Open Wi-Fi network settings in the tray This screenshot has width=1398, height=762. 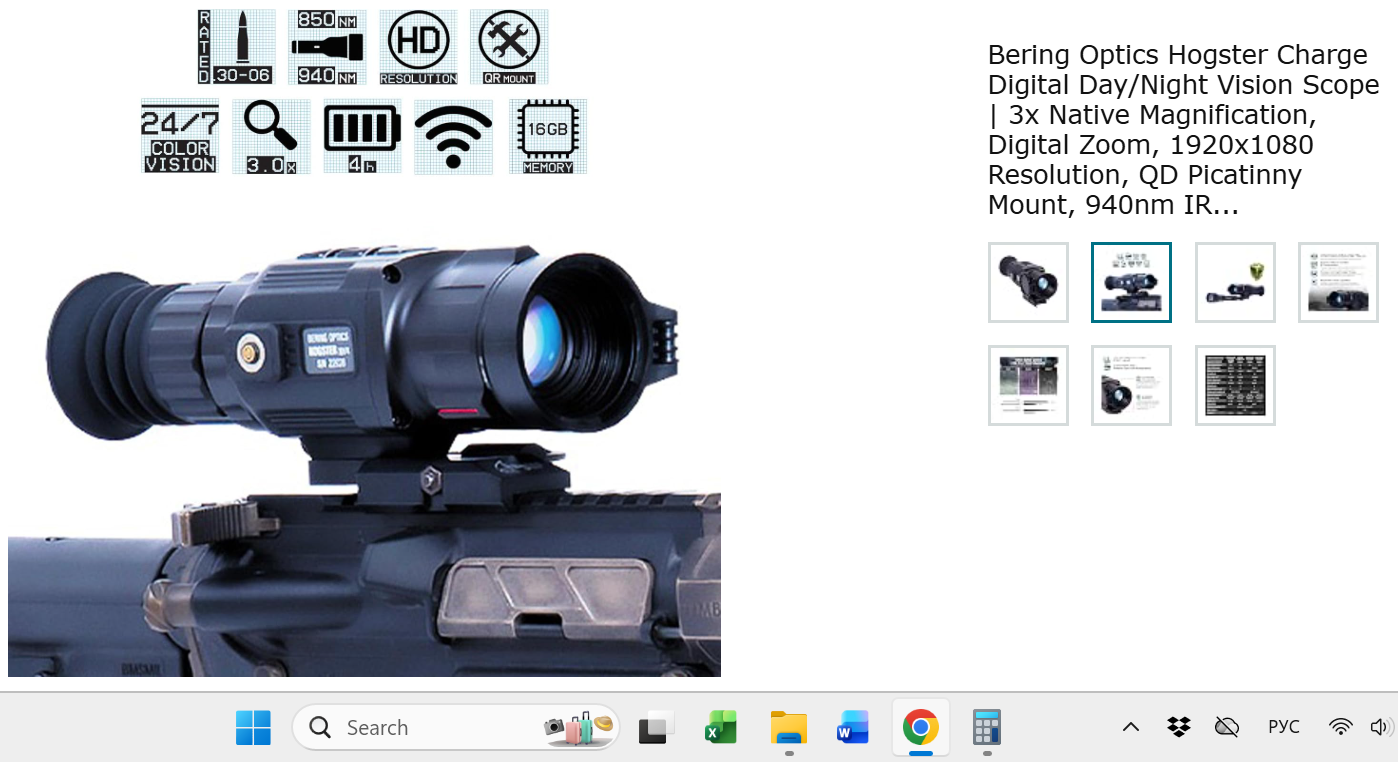(1341, 727)
